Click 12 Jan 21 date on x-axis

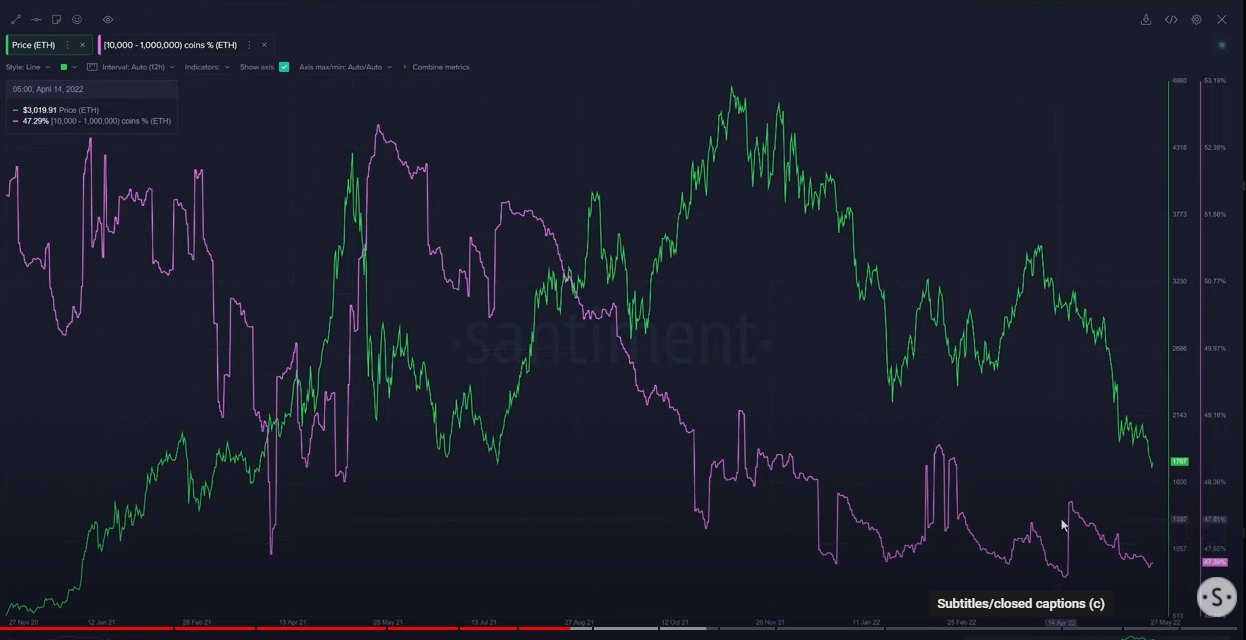tap(101, 623)
